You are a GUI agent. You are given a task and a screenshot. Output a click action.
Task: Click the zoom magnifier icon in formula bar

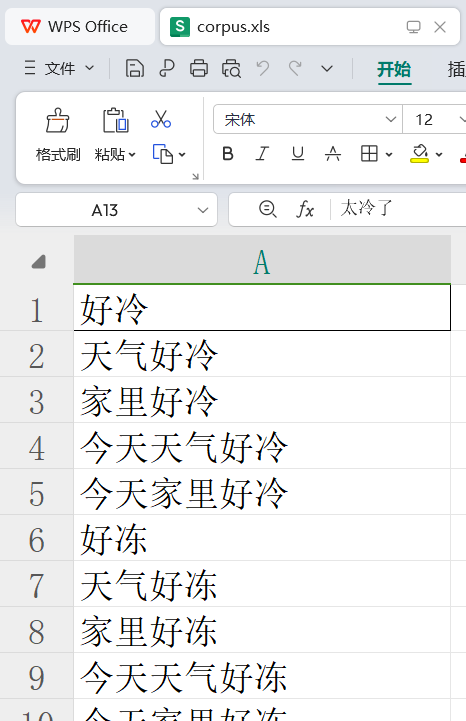[267, 209]
